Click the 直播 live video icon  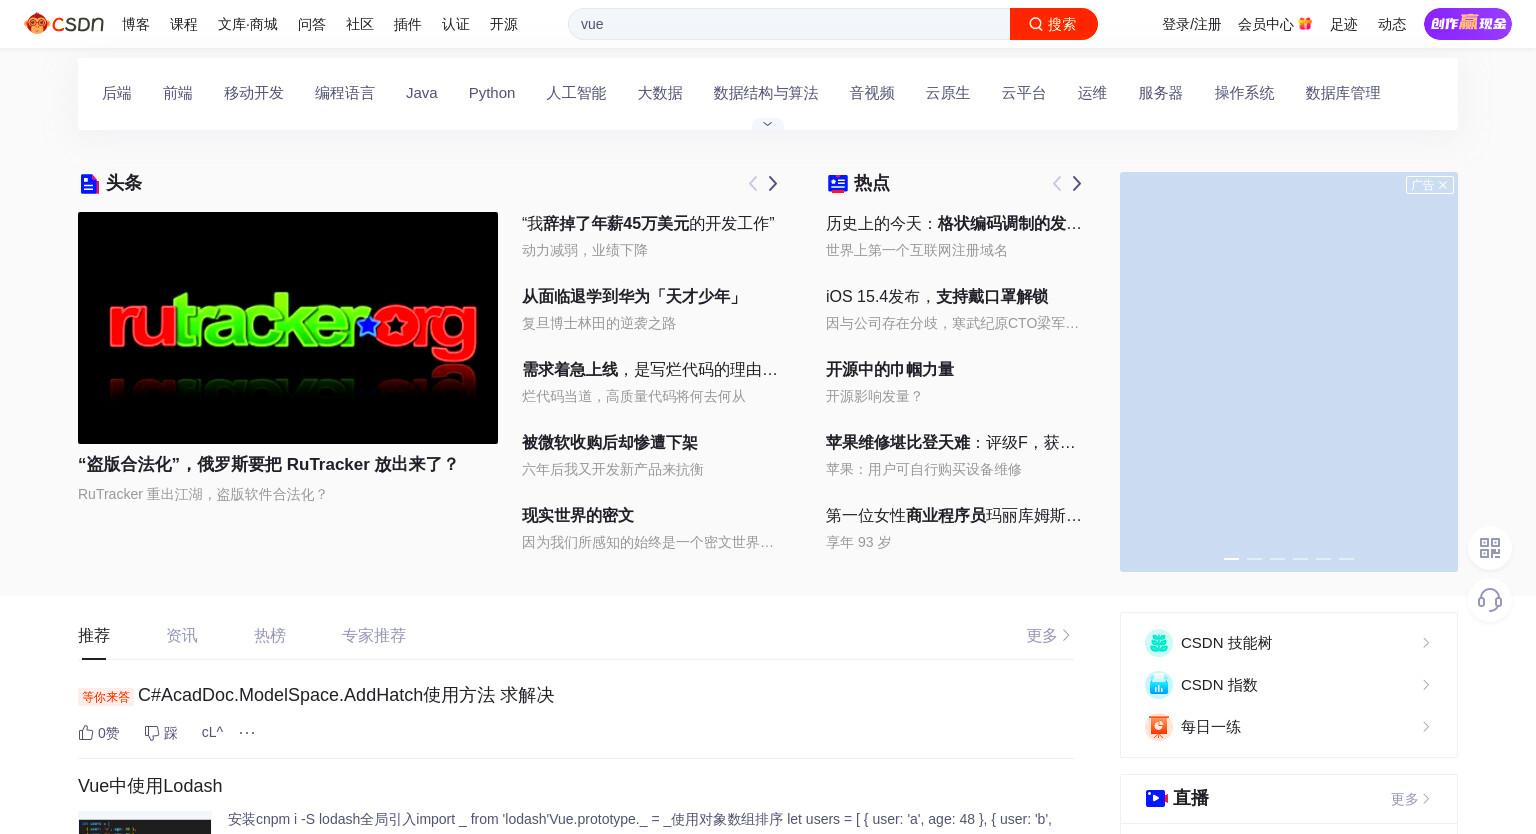1156,798
